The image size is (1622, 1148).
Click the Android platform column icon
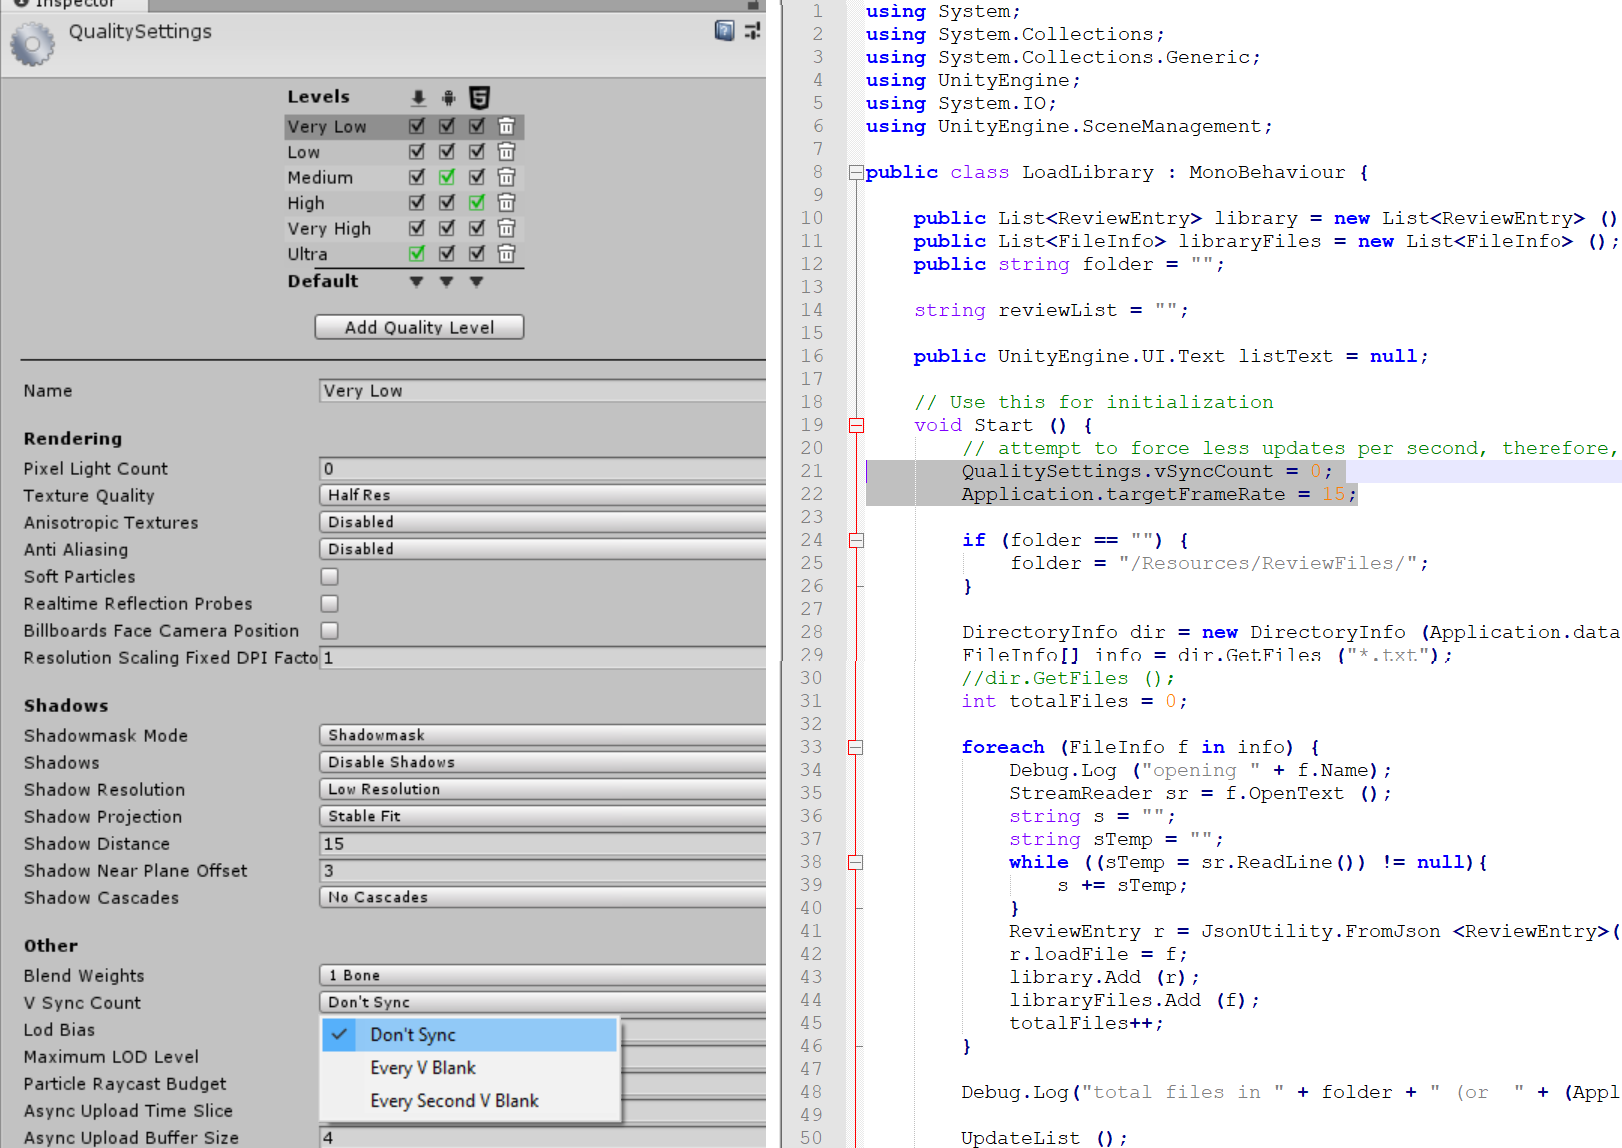448,98
